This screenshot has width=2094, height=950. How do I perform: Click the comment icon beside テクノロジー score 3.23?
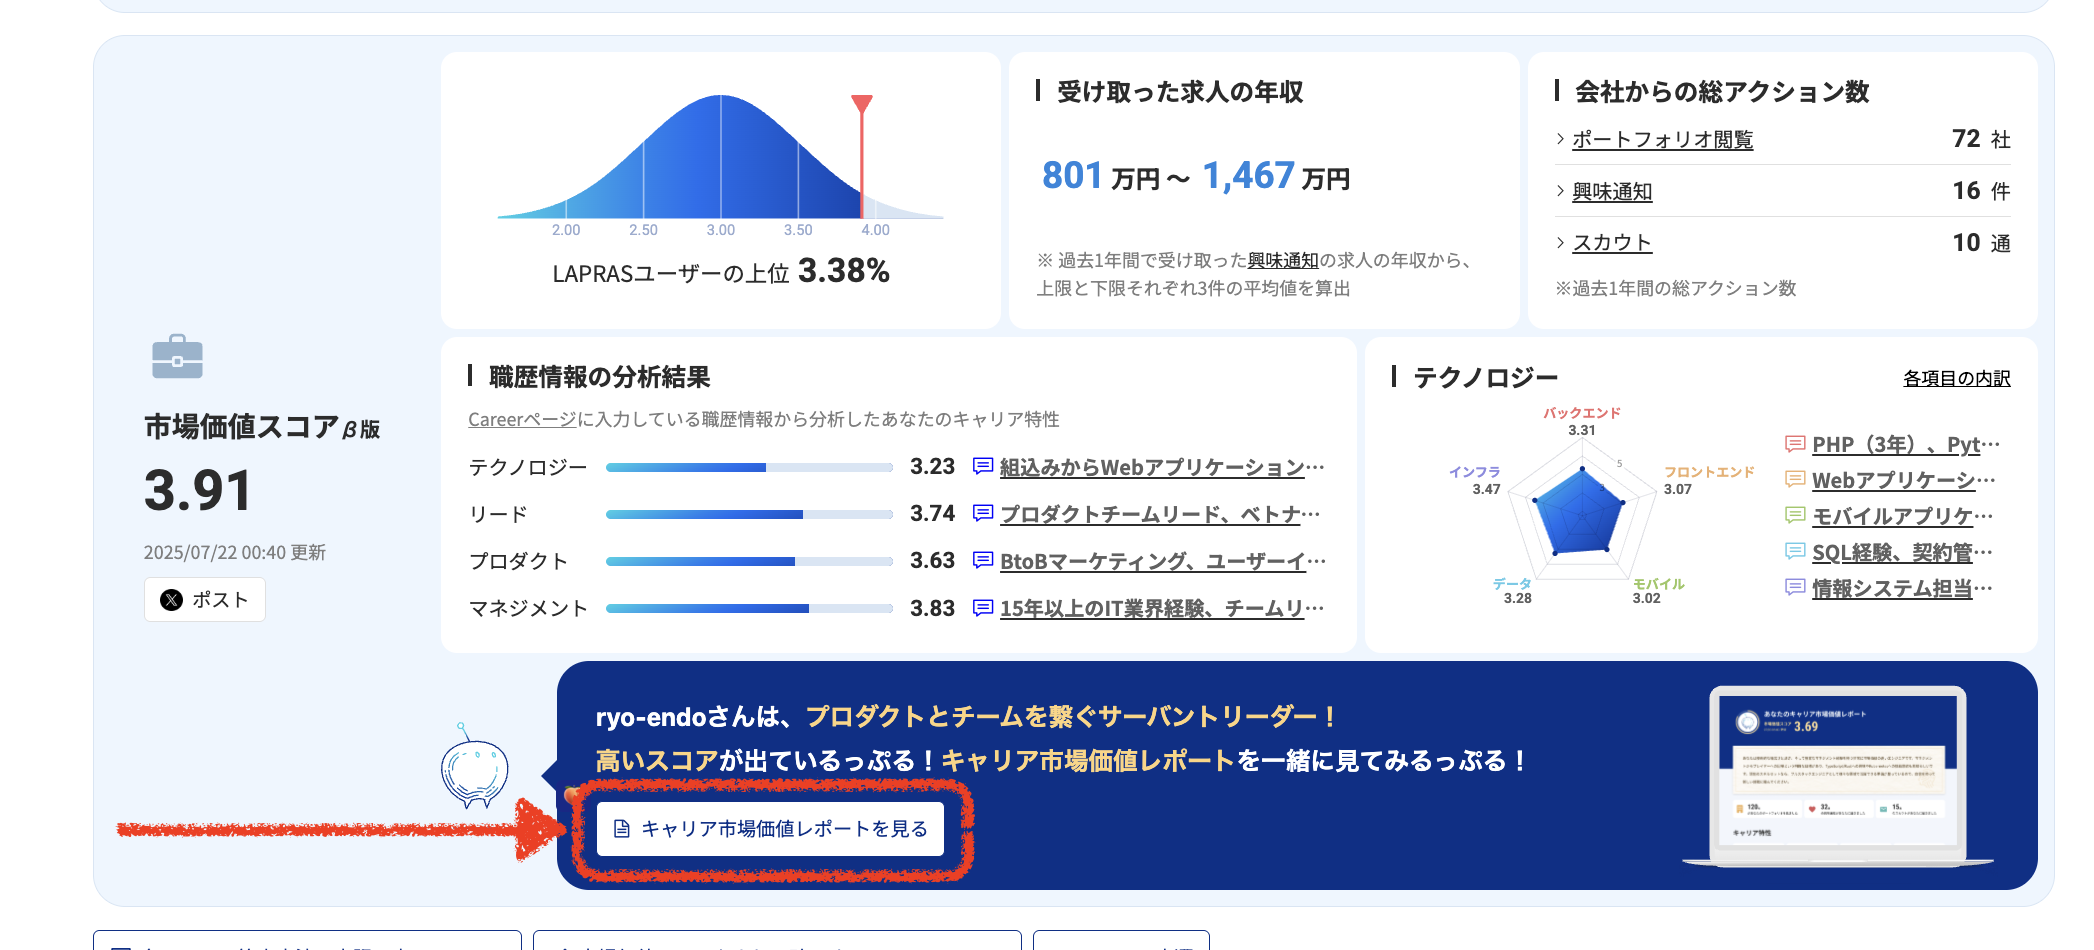click(x=983, y=467)
